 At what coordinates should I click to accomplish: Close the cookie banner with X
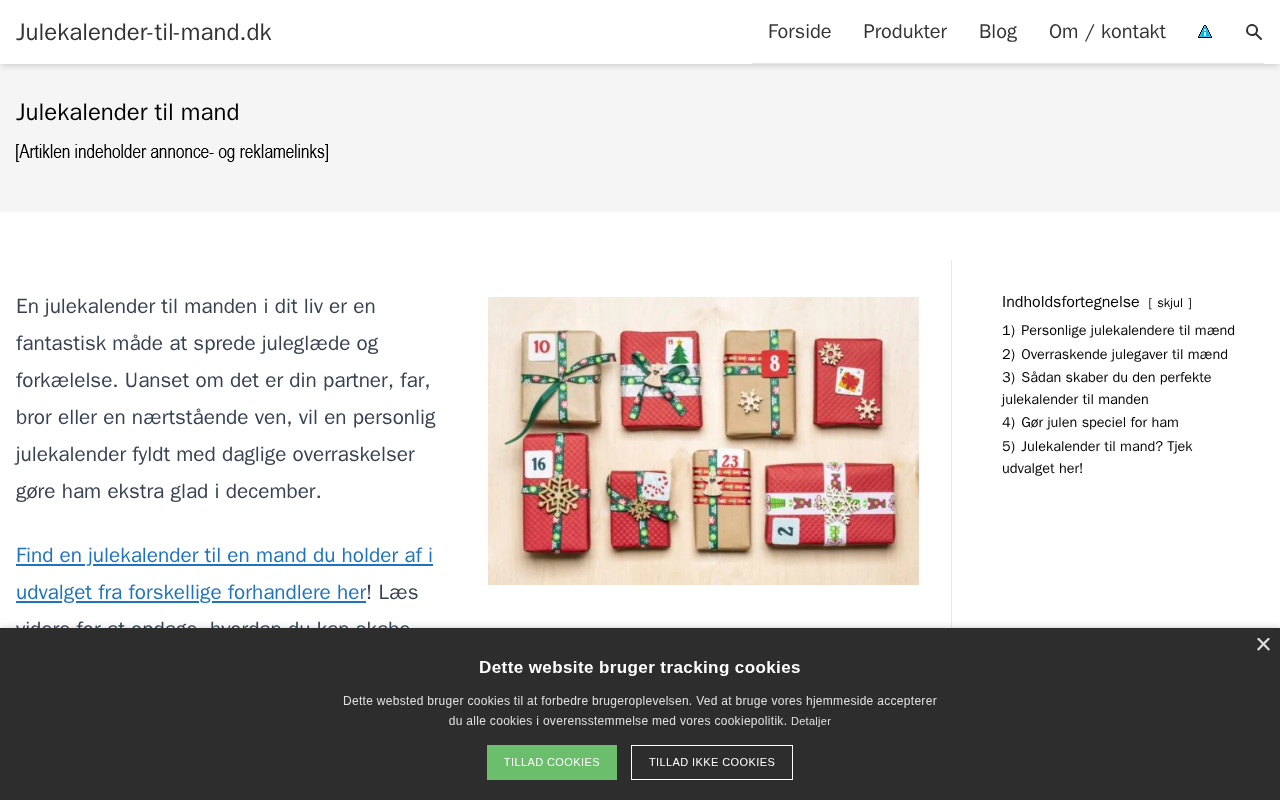coord(1263,645)
